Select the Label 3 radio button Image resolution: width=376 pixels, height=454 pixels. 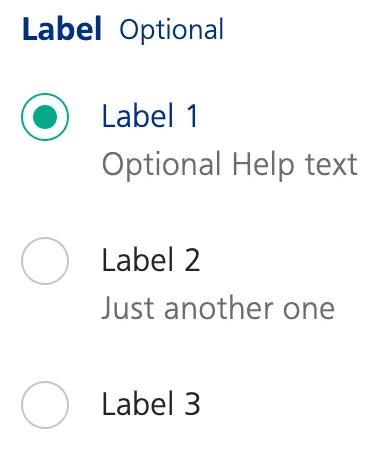pos(45,405)
